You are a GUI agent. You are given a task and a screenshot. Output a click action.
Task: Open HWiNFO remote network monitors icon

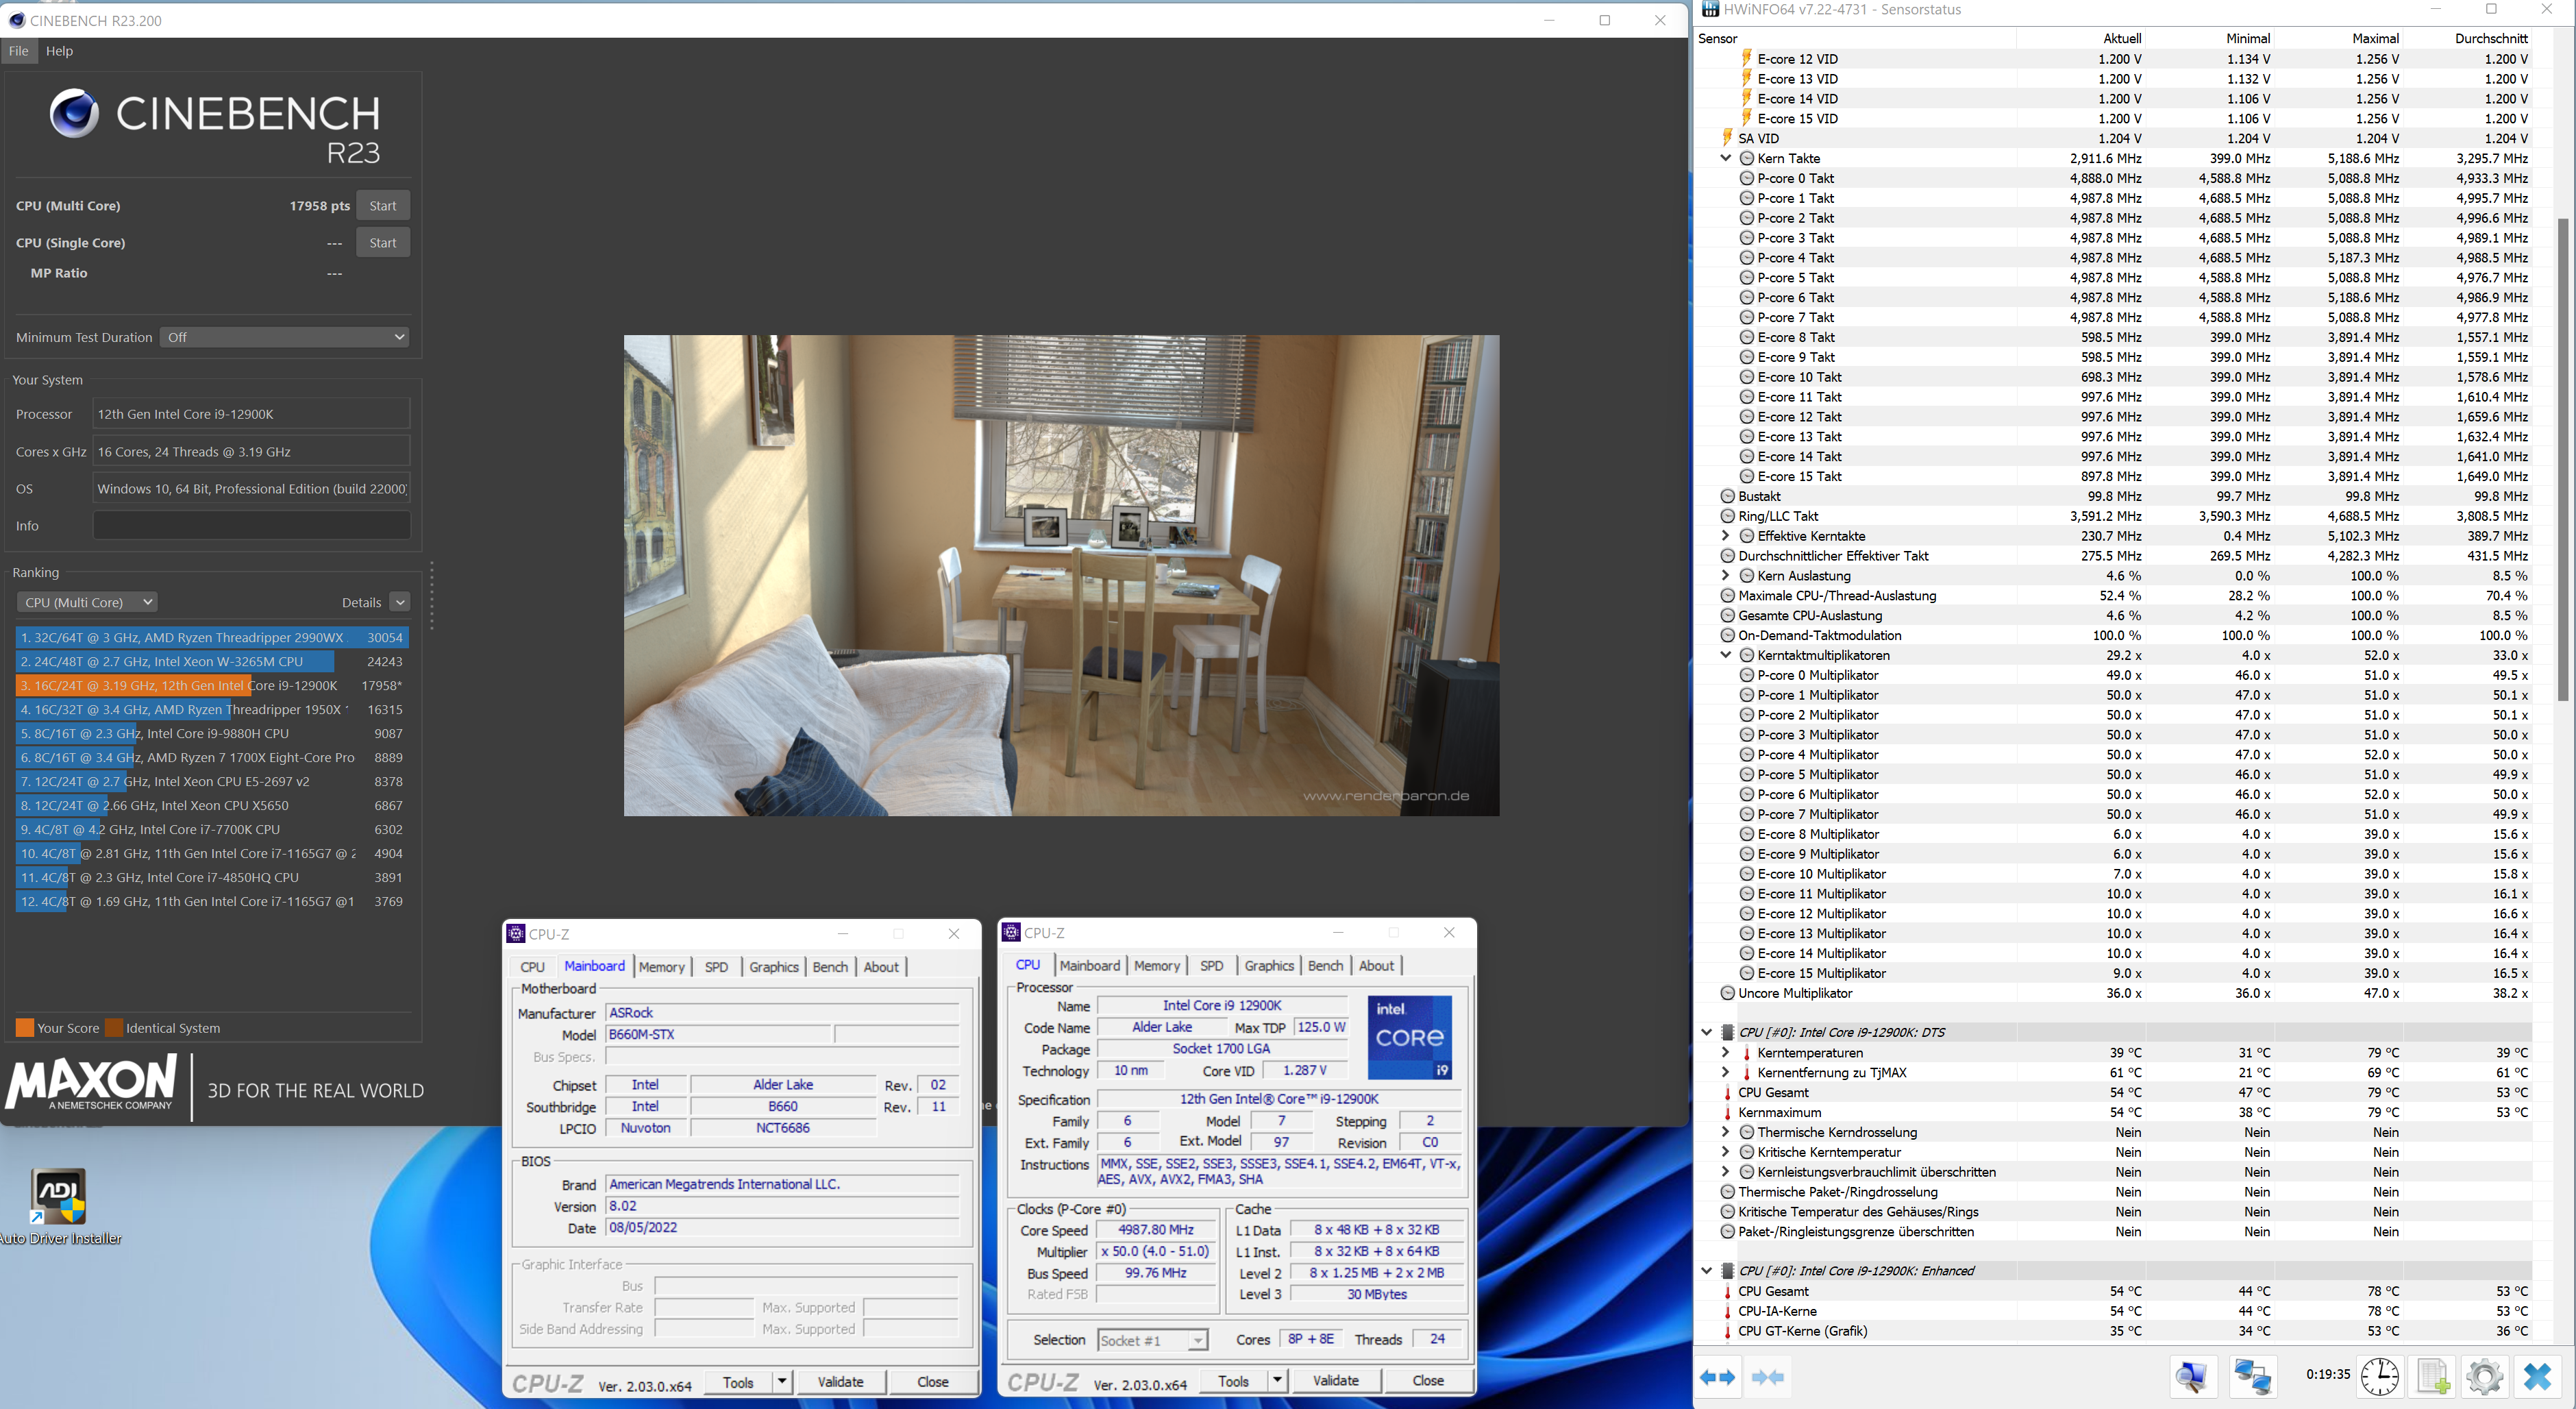point(2252,1377)
